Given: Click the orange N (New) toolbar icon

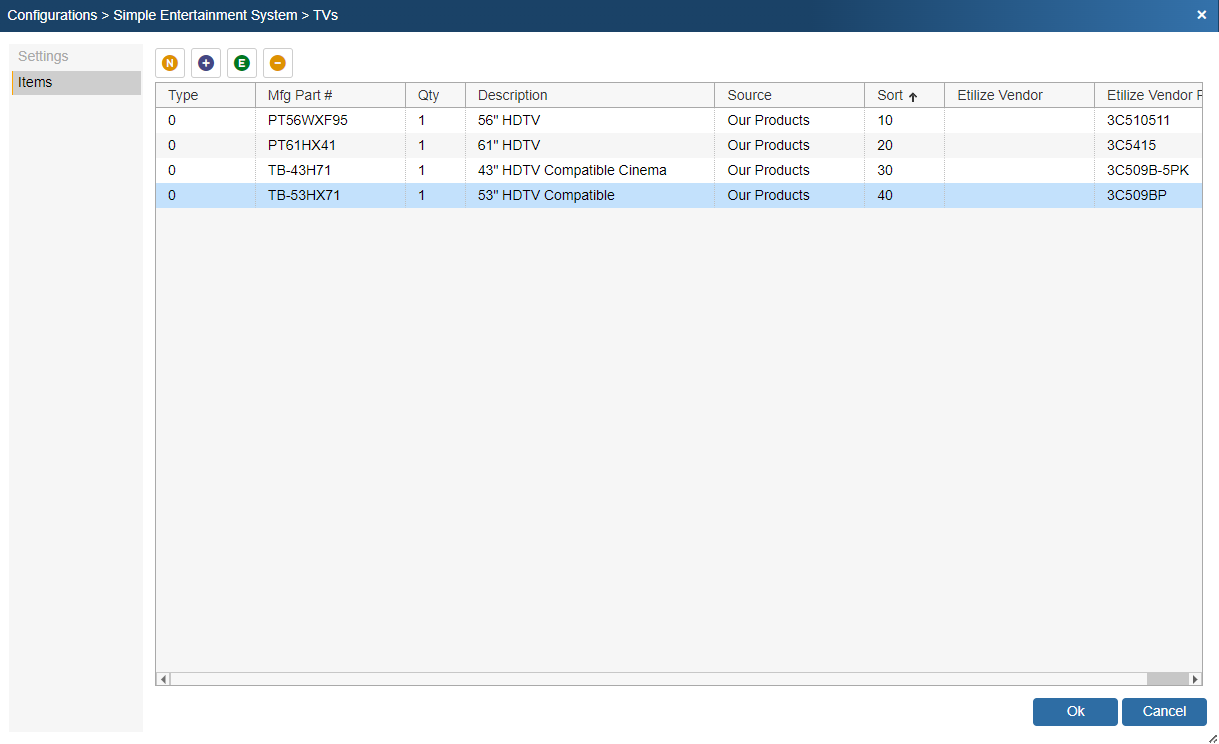Looking at the screenshot, I should tap(170, 63).
